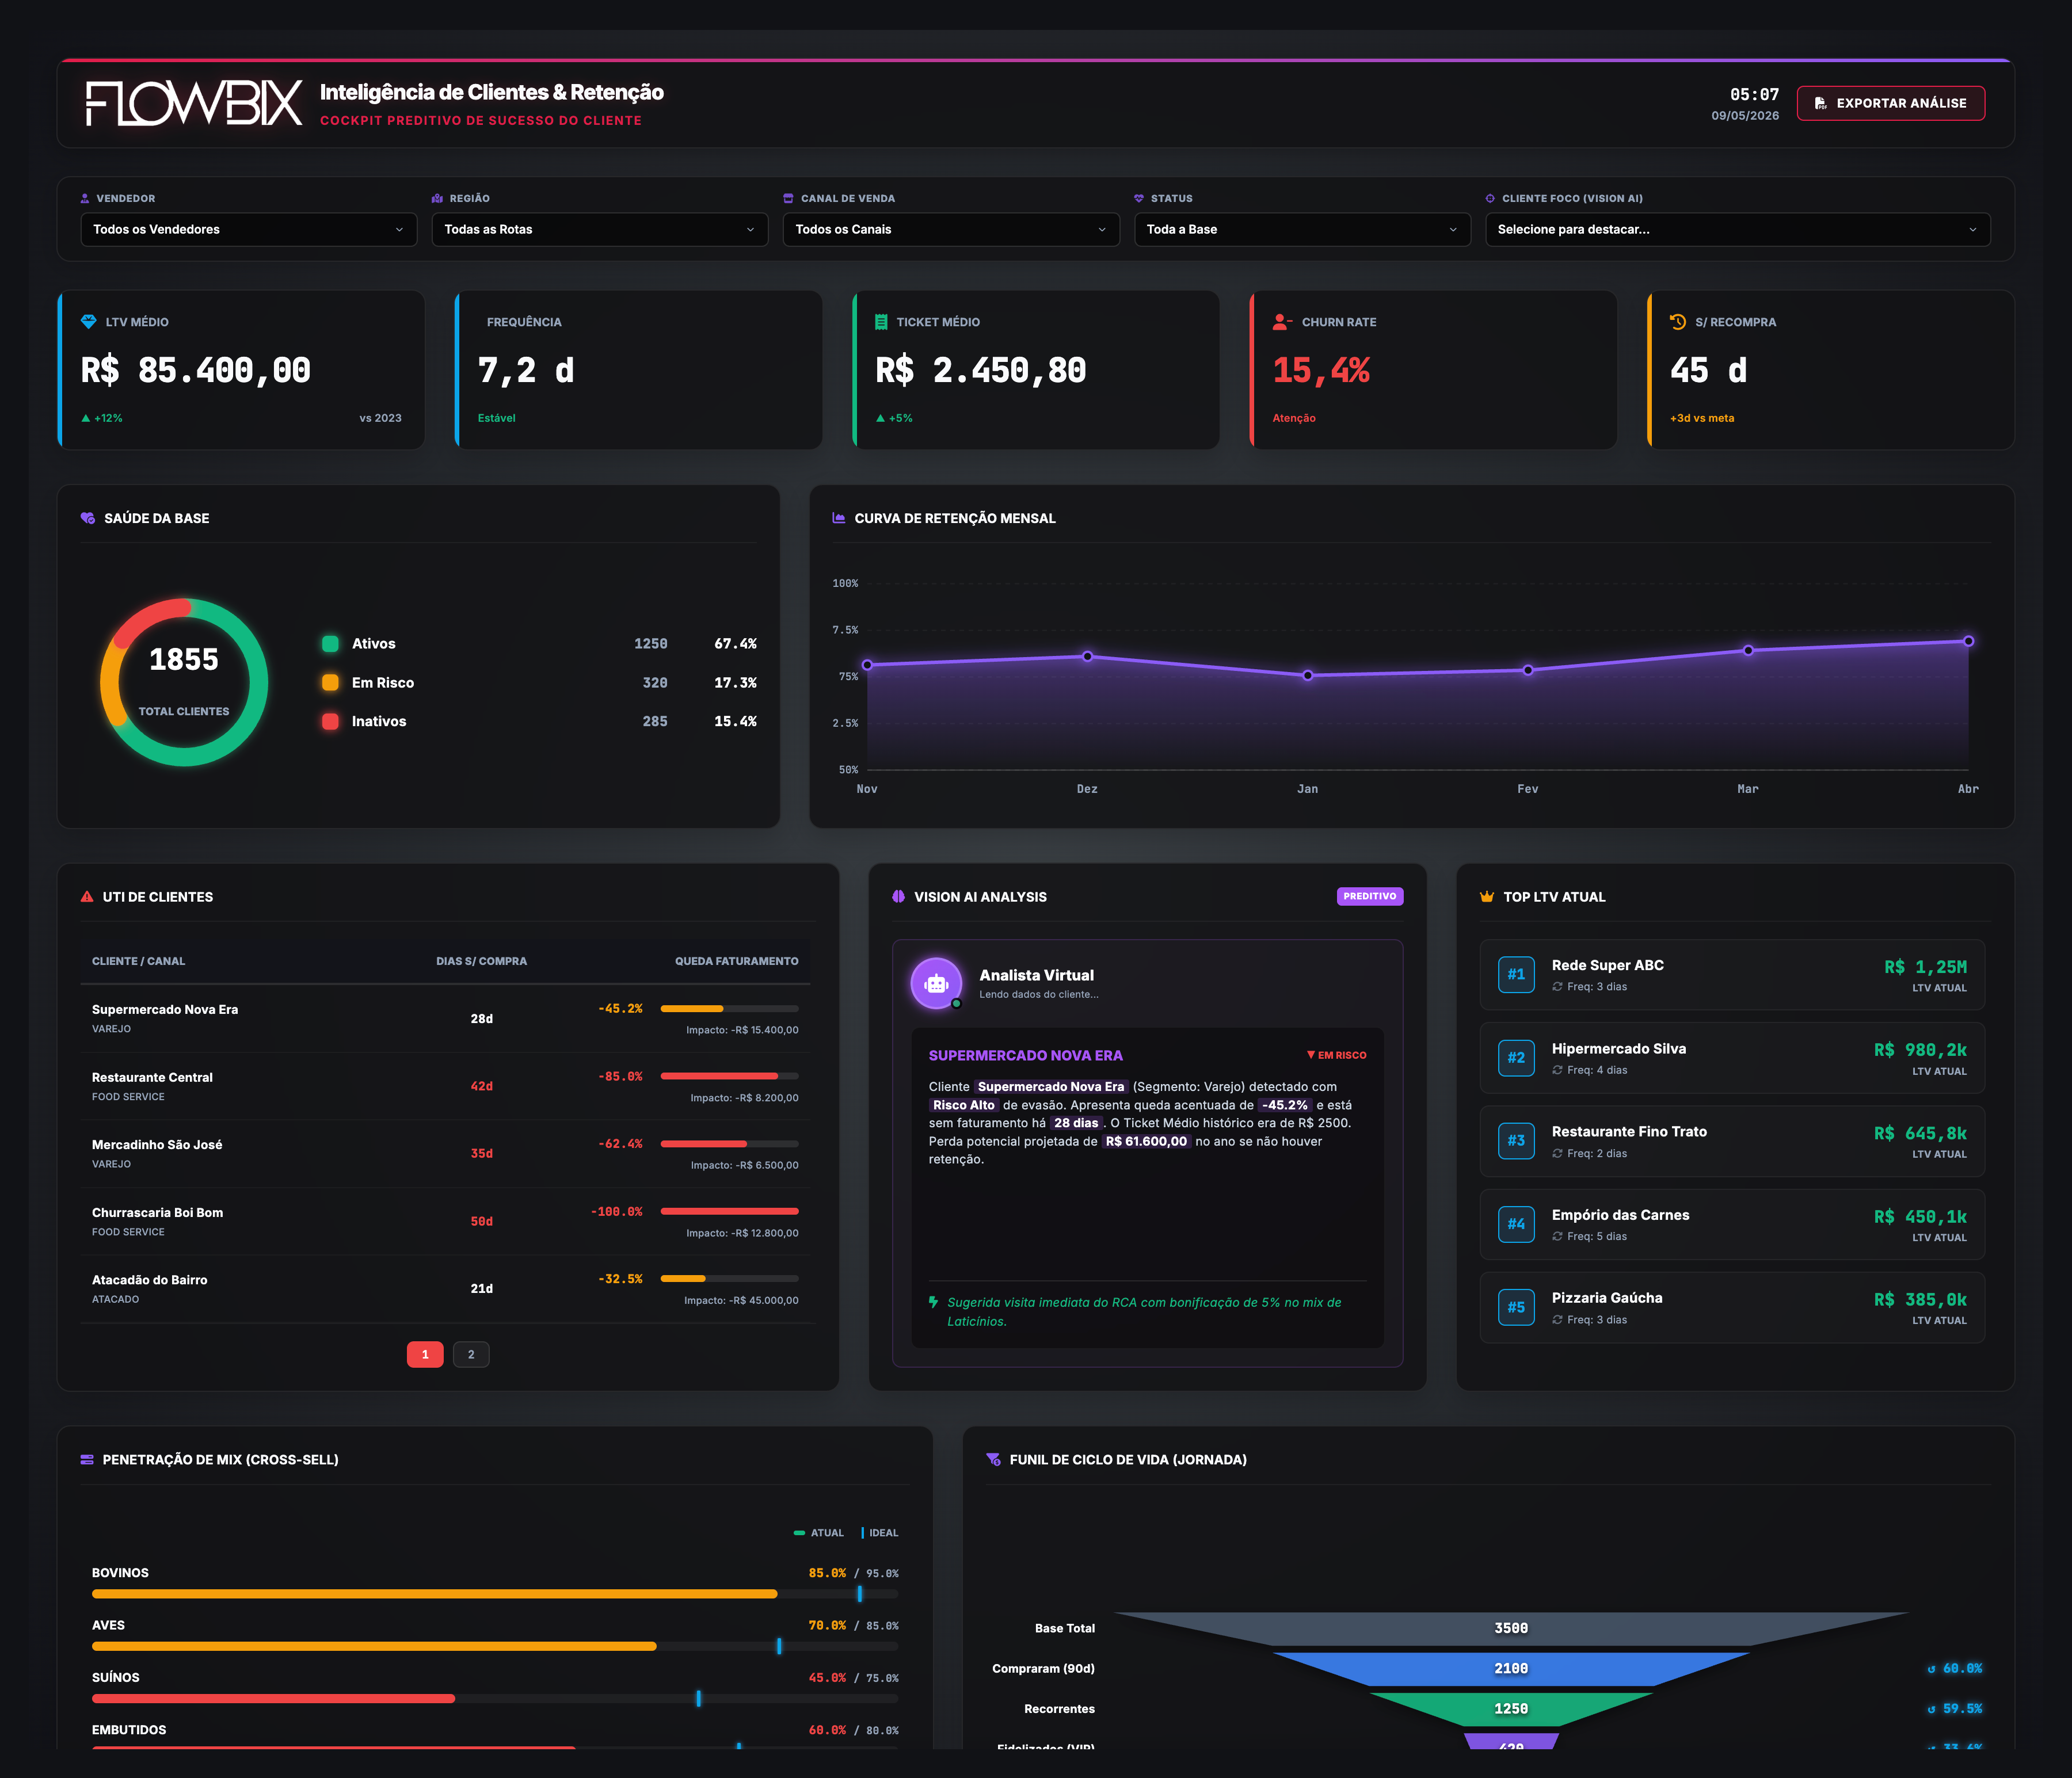2072x1778 pixels.
Task: Click the Base Total 3500 funnel segment
Action: click(x=1511, y=1628)
